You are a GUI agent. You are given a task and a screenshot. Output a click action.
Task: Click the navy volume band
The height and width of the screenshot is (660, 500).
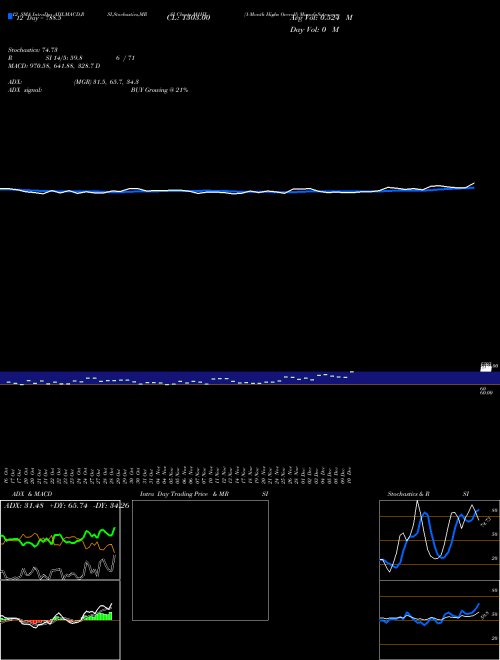pyautogui.click(x=250, y=378)
